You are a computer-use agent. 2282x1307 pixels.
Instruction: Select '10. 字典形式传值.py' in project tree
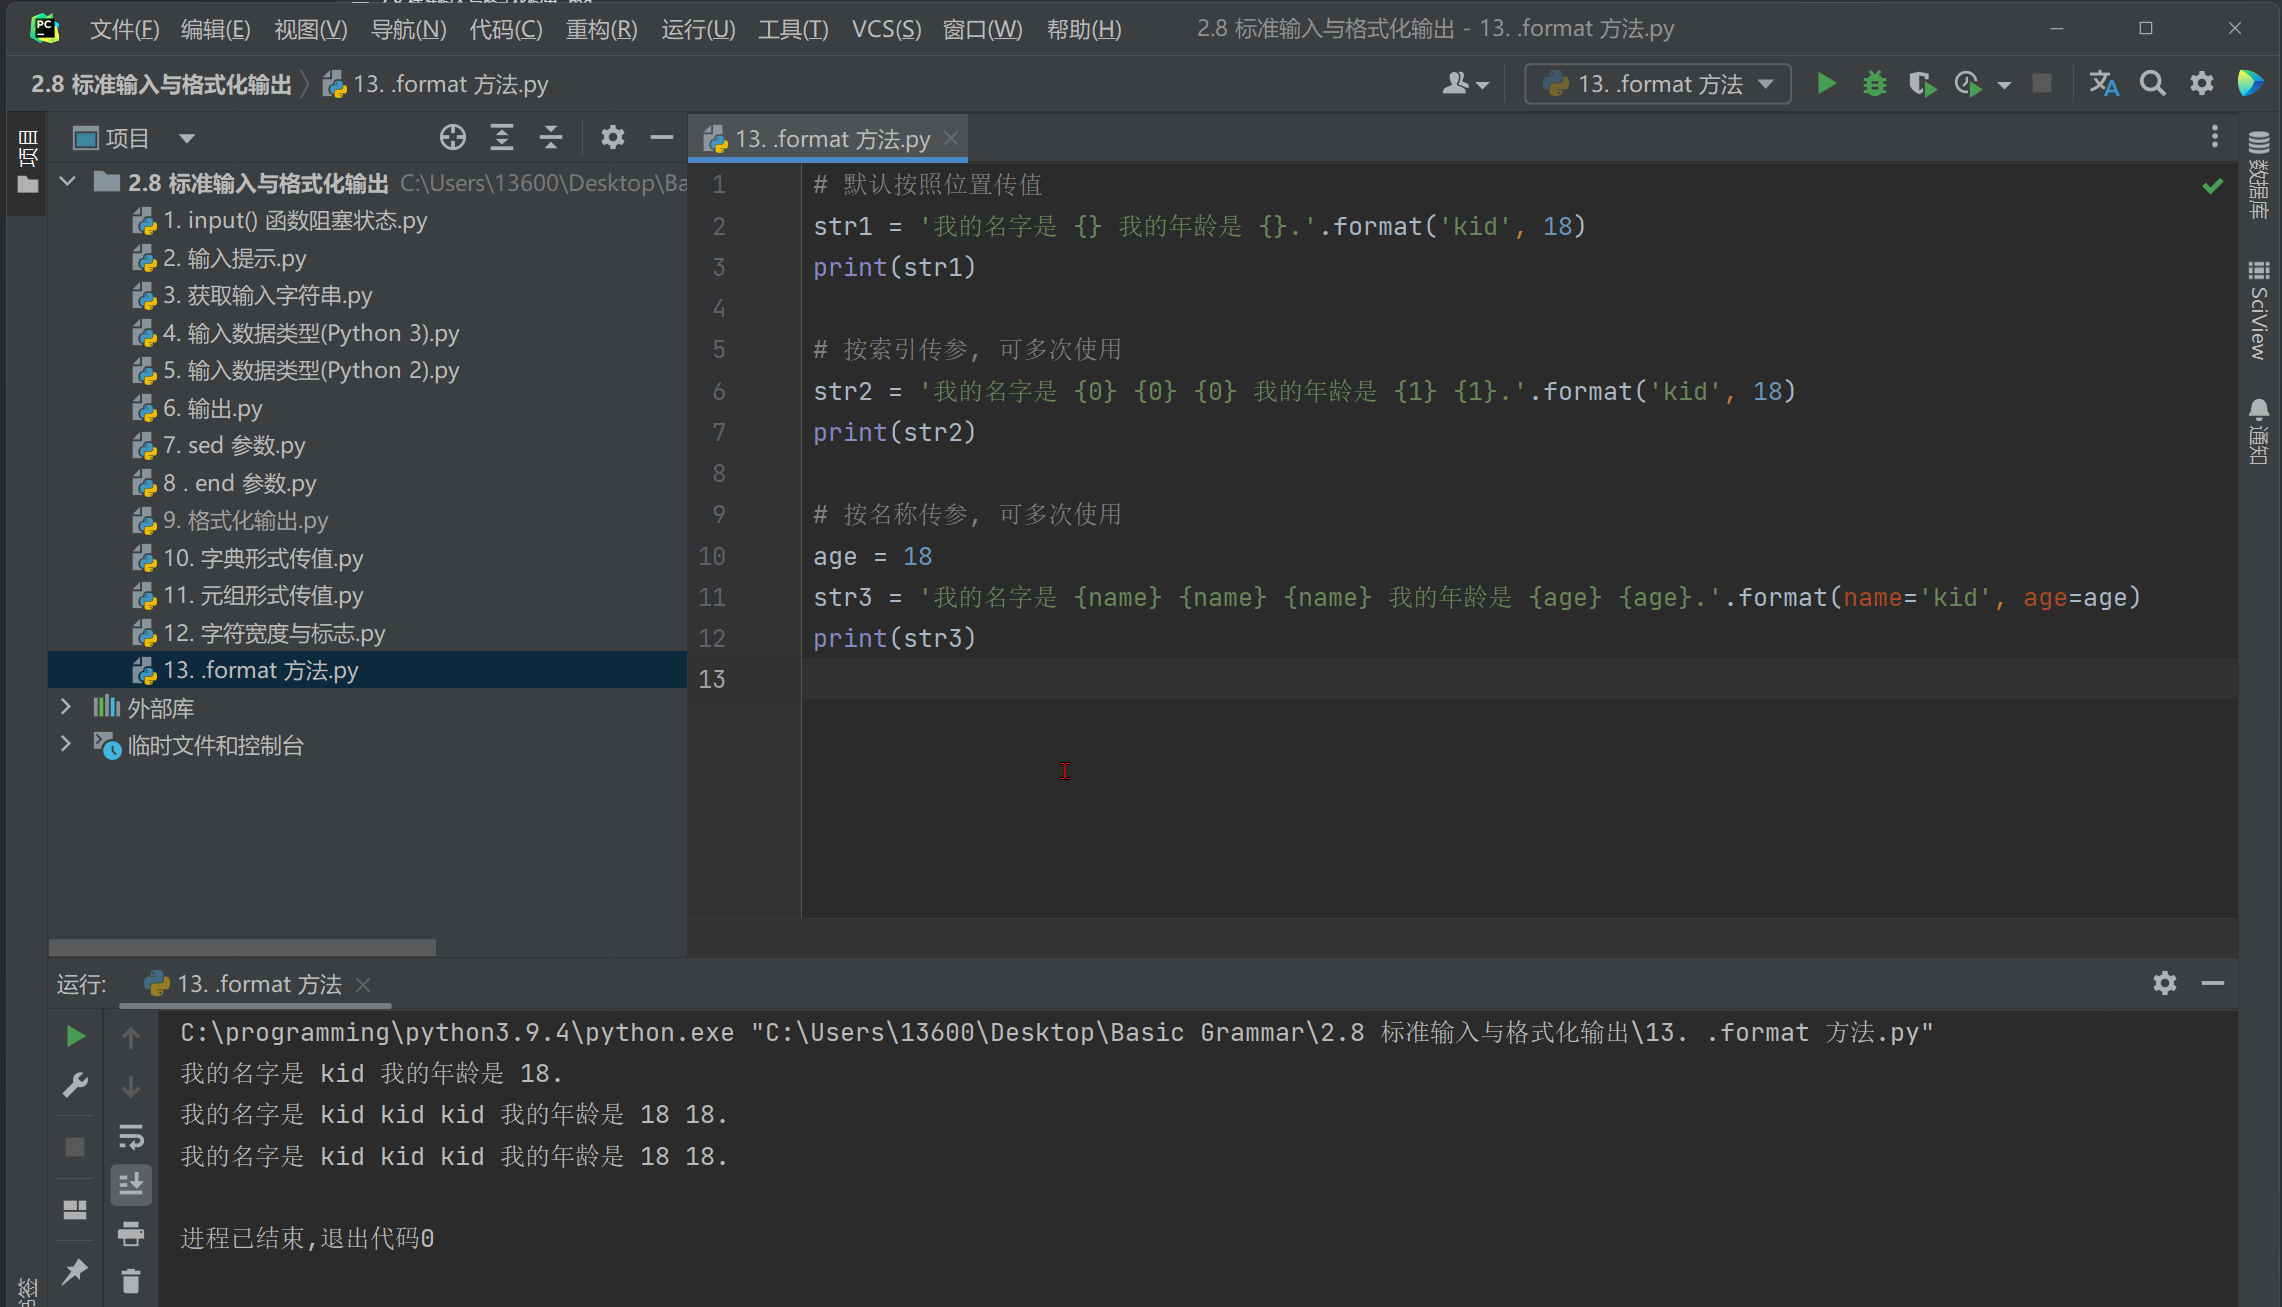click(x=263, y=559)
